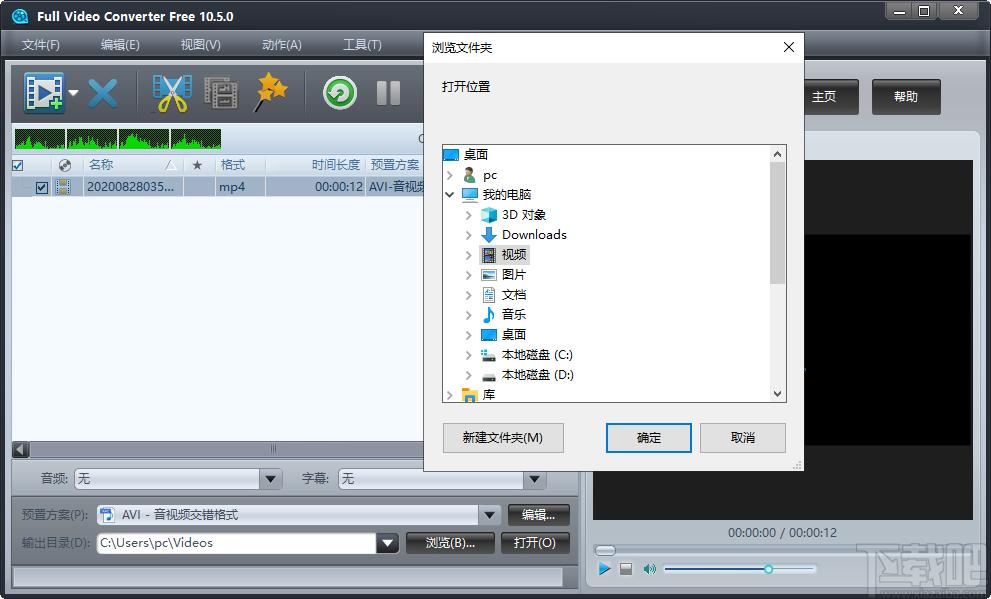Image resolution: width=991 pixels, height=599 pixels.
Task: Mute with the speaker volume icon
Action: click(x=649, y=569)
